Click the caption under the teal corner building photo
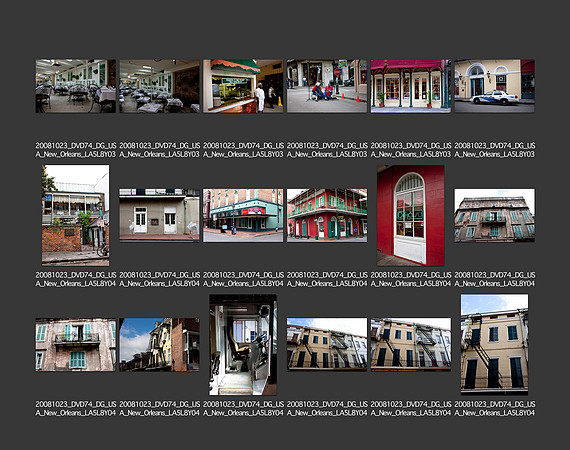 point(244,279)
